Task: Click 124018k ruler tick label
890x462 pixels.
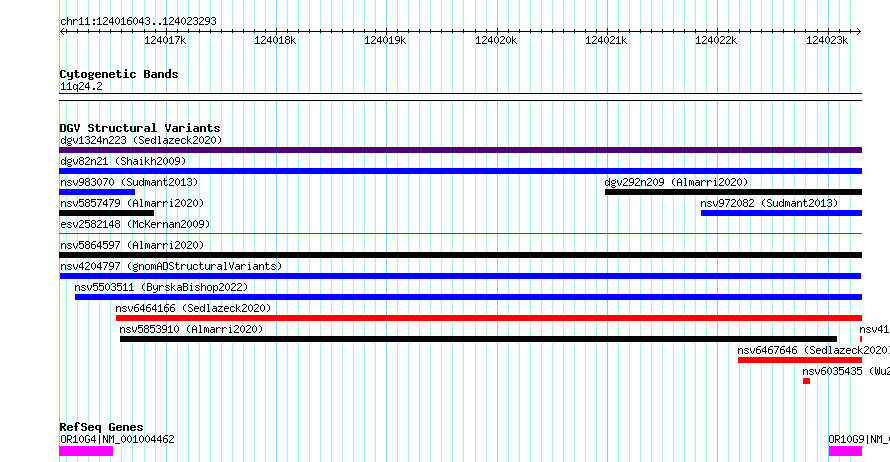Action: click(275, 40)
